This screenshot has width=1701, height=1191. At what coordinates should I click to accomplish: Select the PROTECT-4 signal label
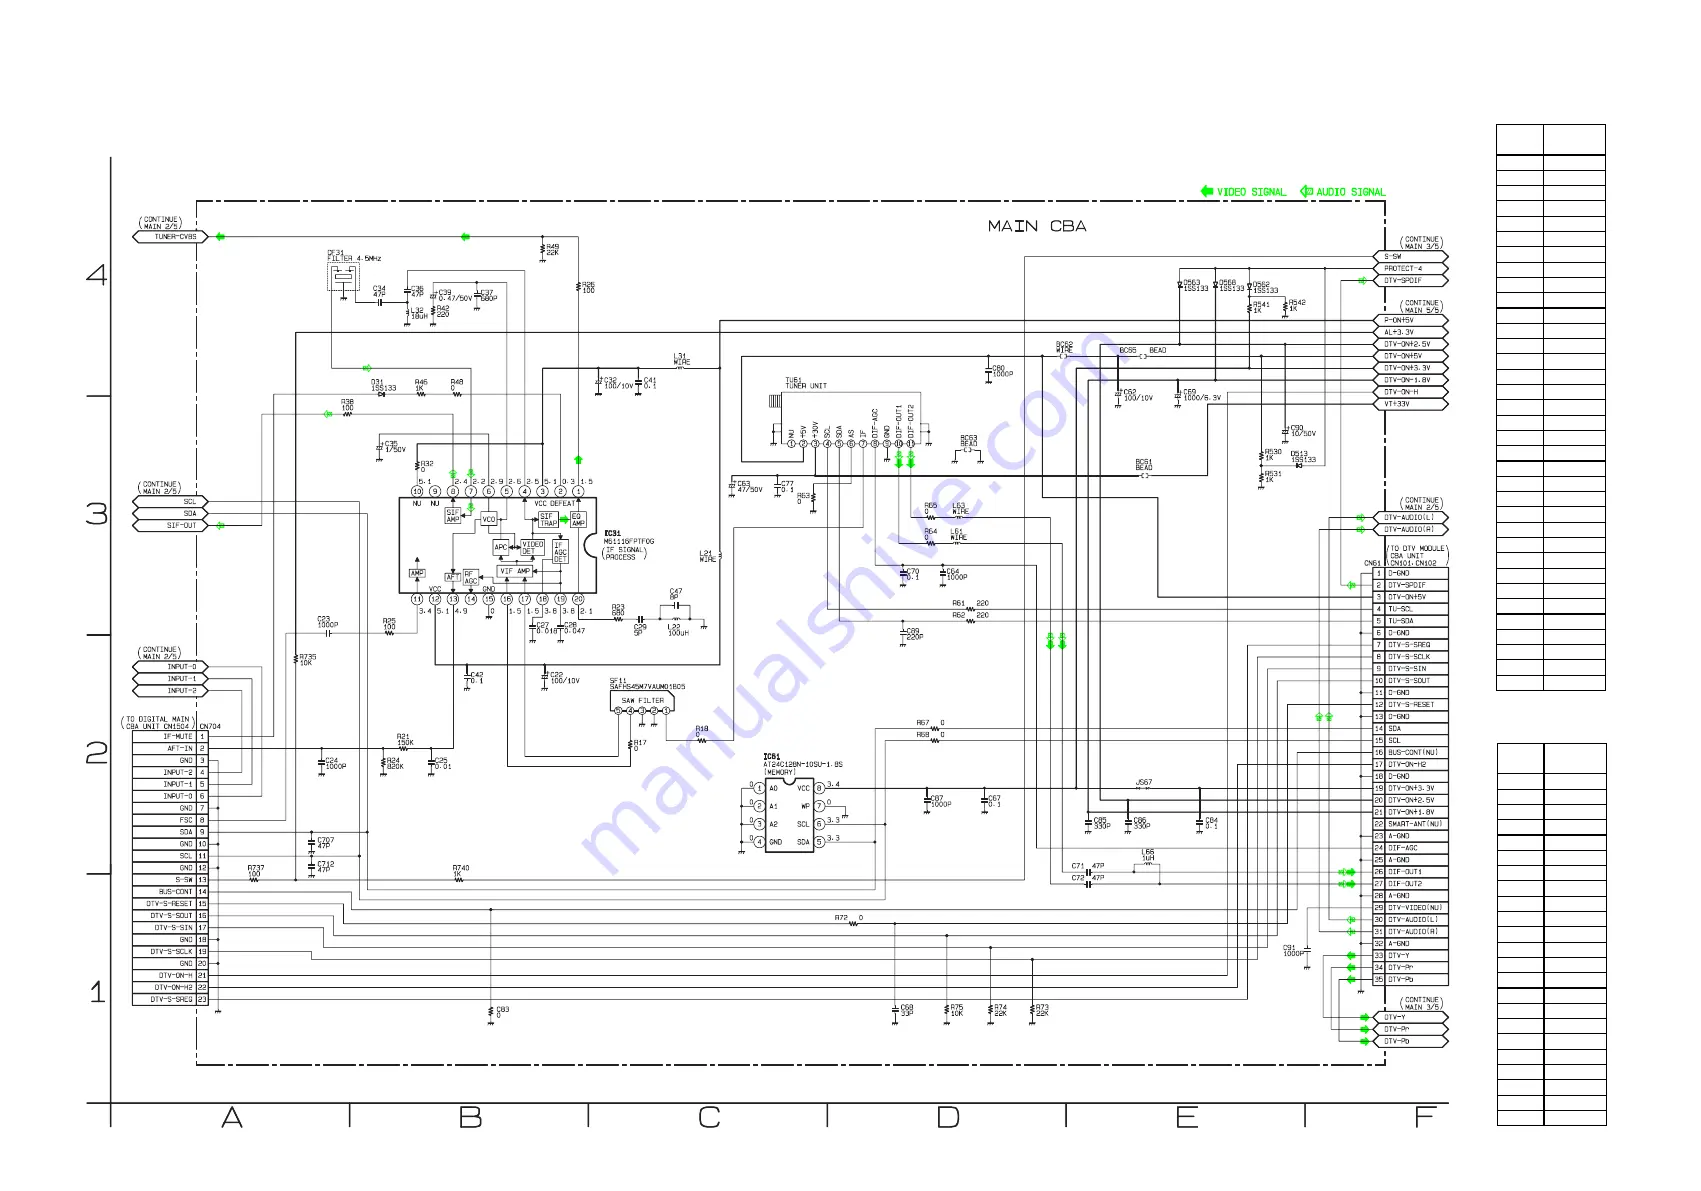[1403, 268]
